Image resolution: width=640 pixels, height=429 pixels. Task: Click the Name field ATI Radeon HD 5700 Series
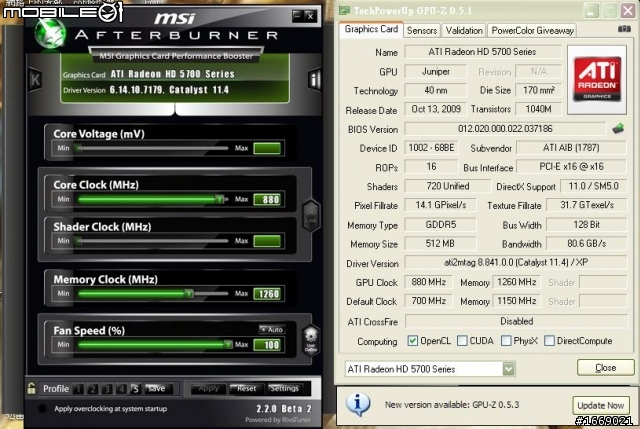point(482,52)
